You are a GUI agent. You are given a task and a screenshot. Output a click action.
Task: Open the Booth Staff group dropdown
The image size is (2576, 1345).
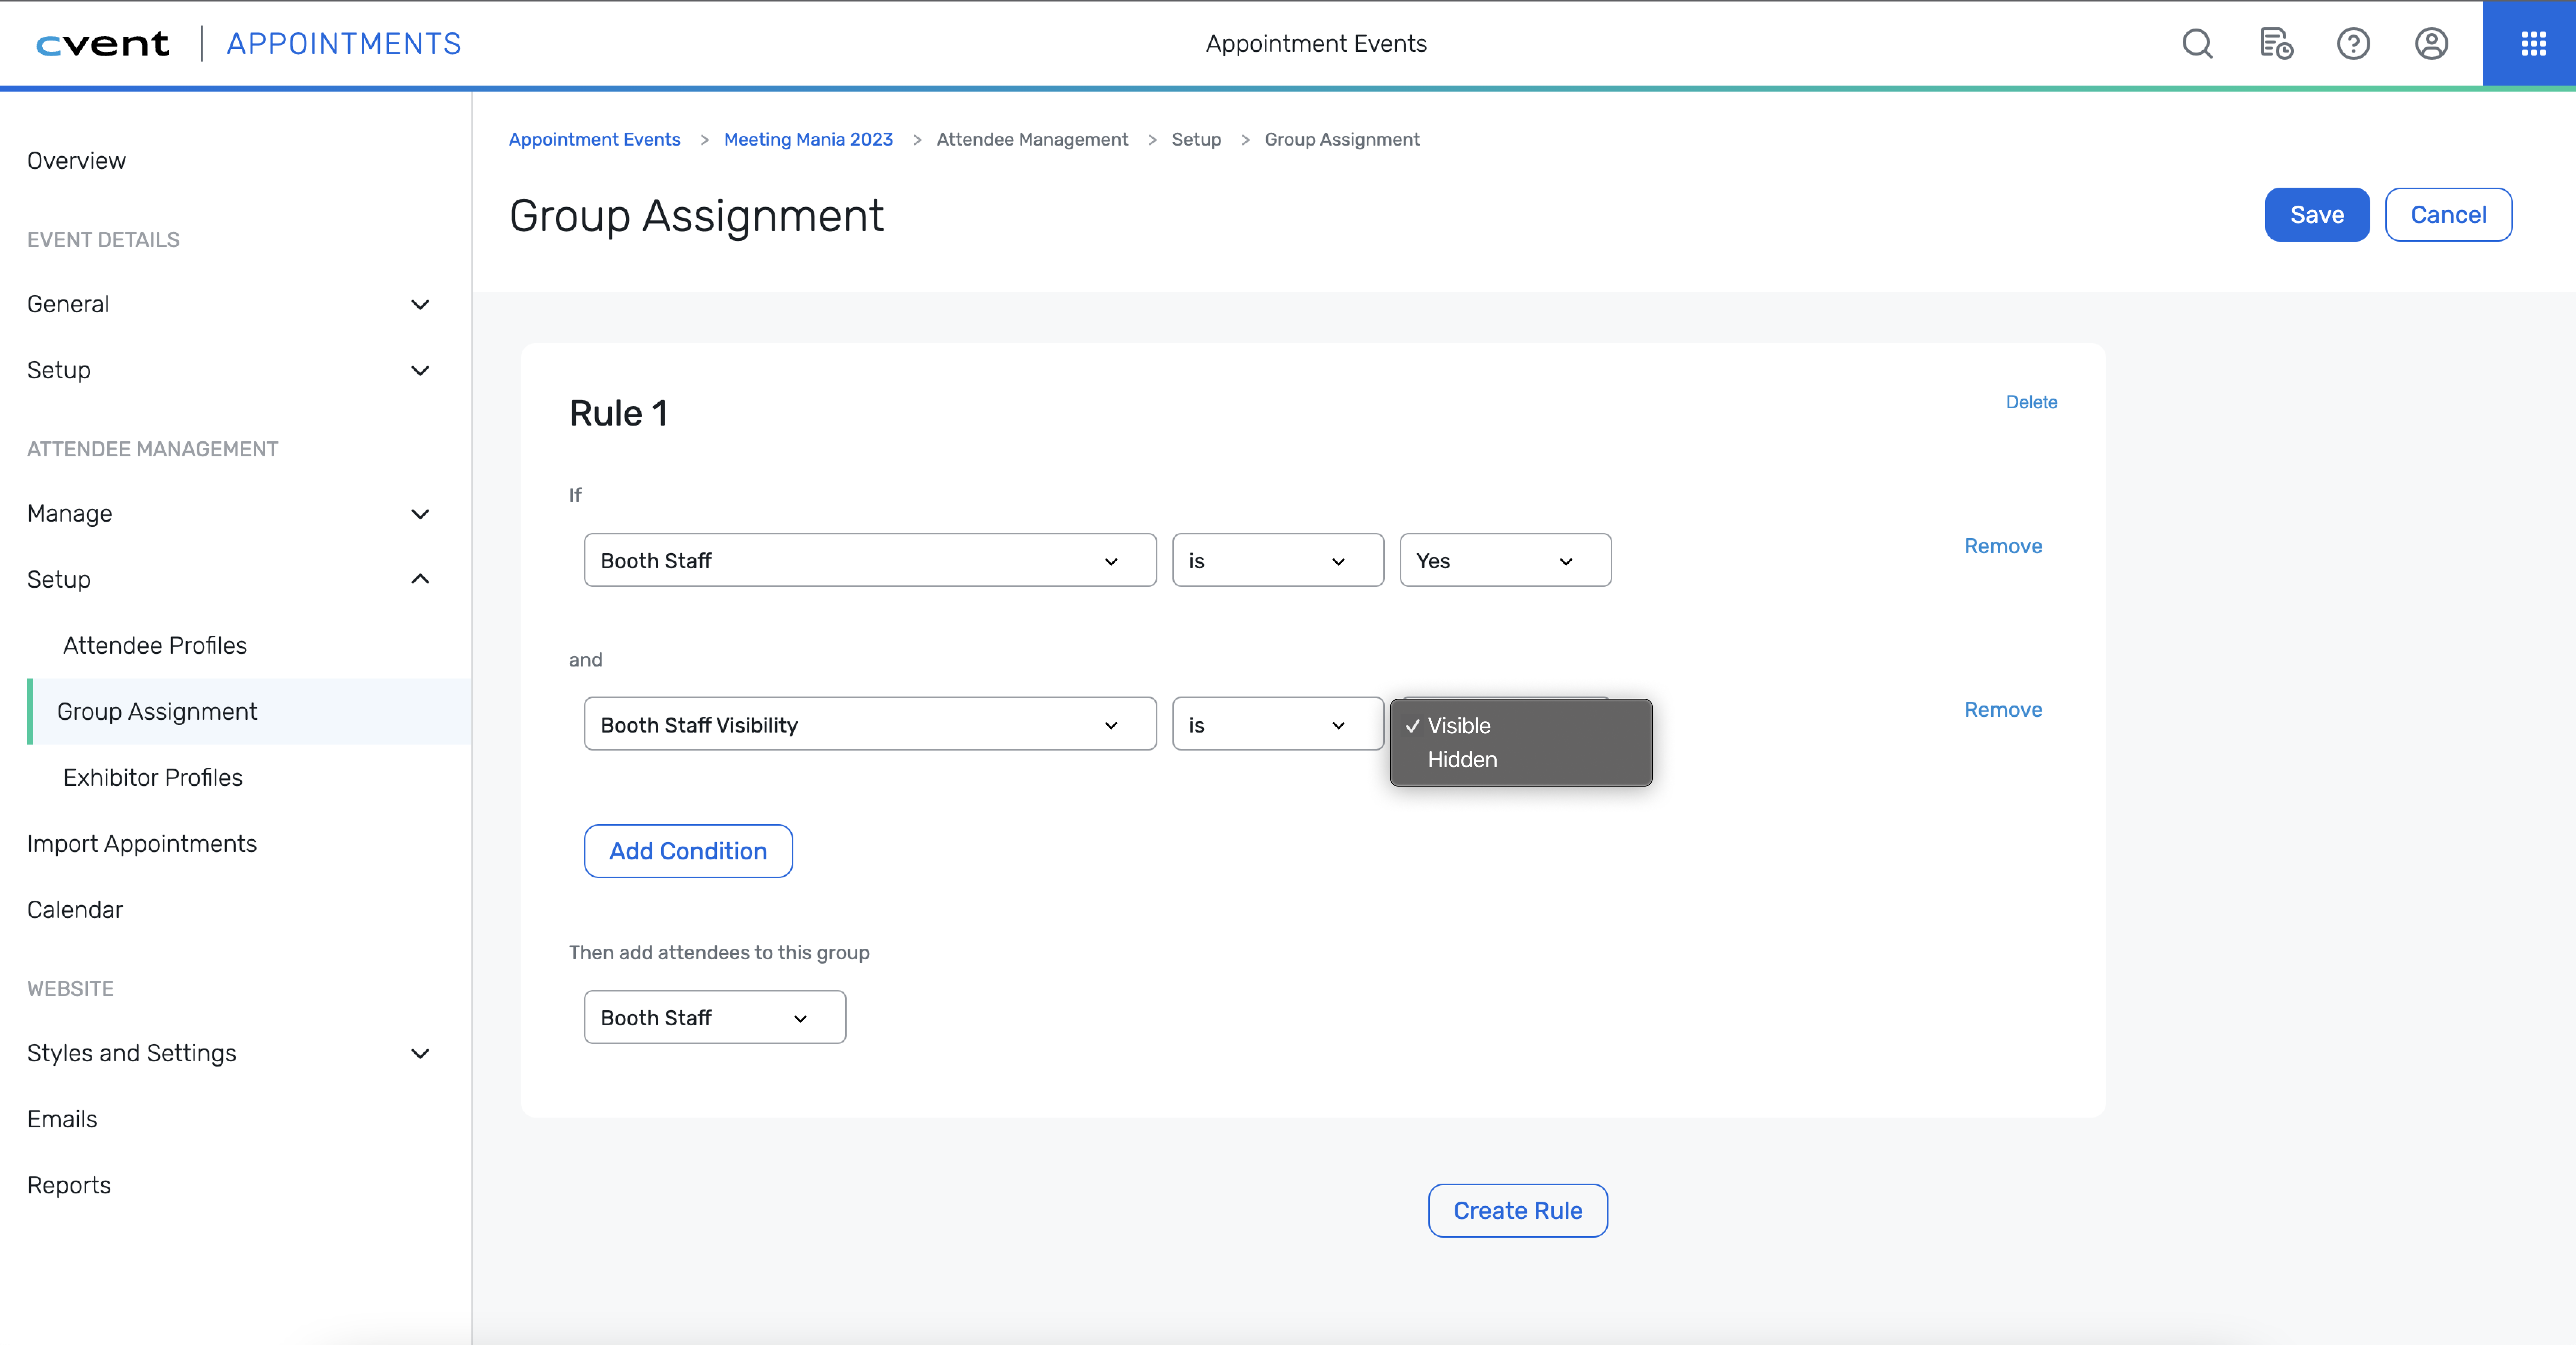pyautogui.click(x=715, y=1017)
